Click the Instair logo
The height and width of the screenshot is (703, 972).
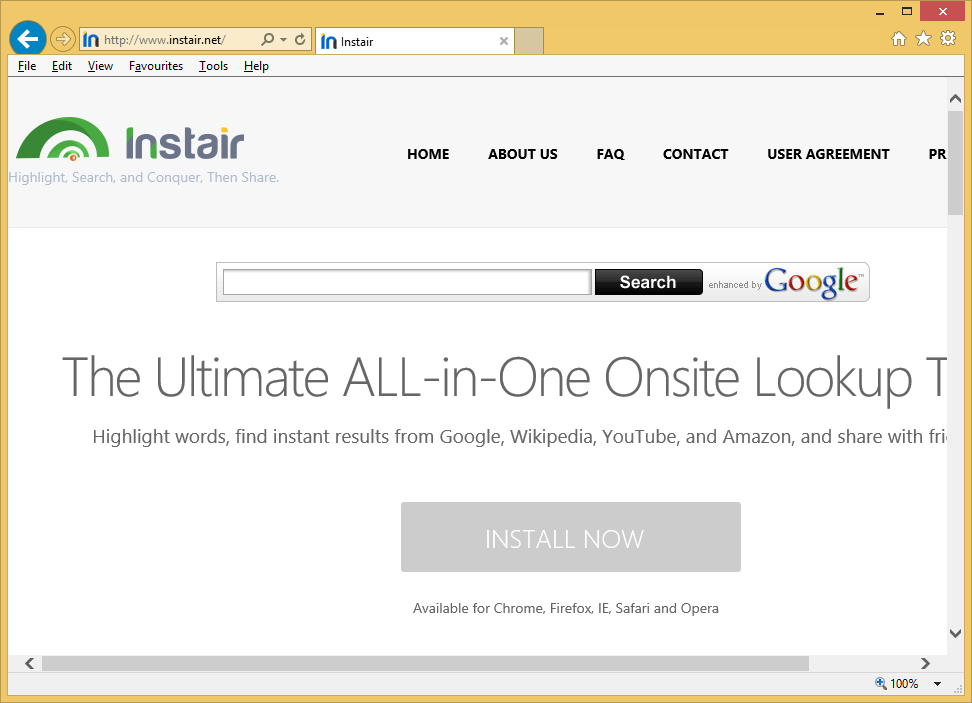point(131,143)
